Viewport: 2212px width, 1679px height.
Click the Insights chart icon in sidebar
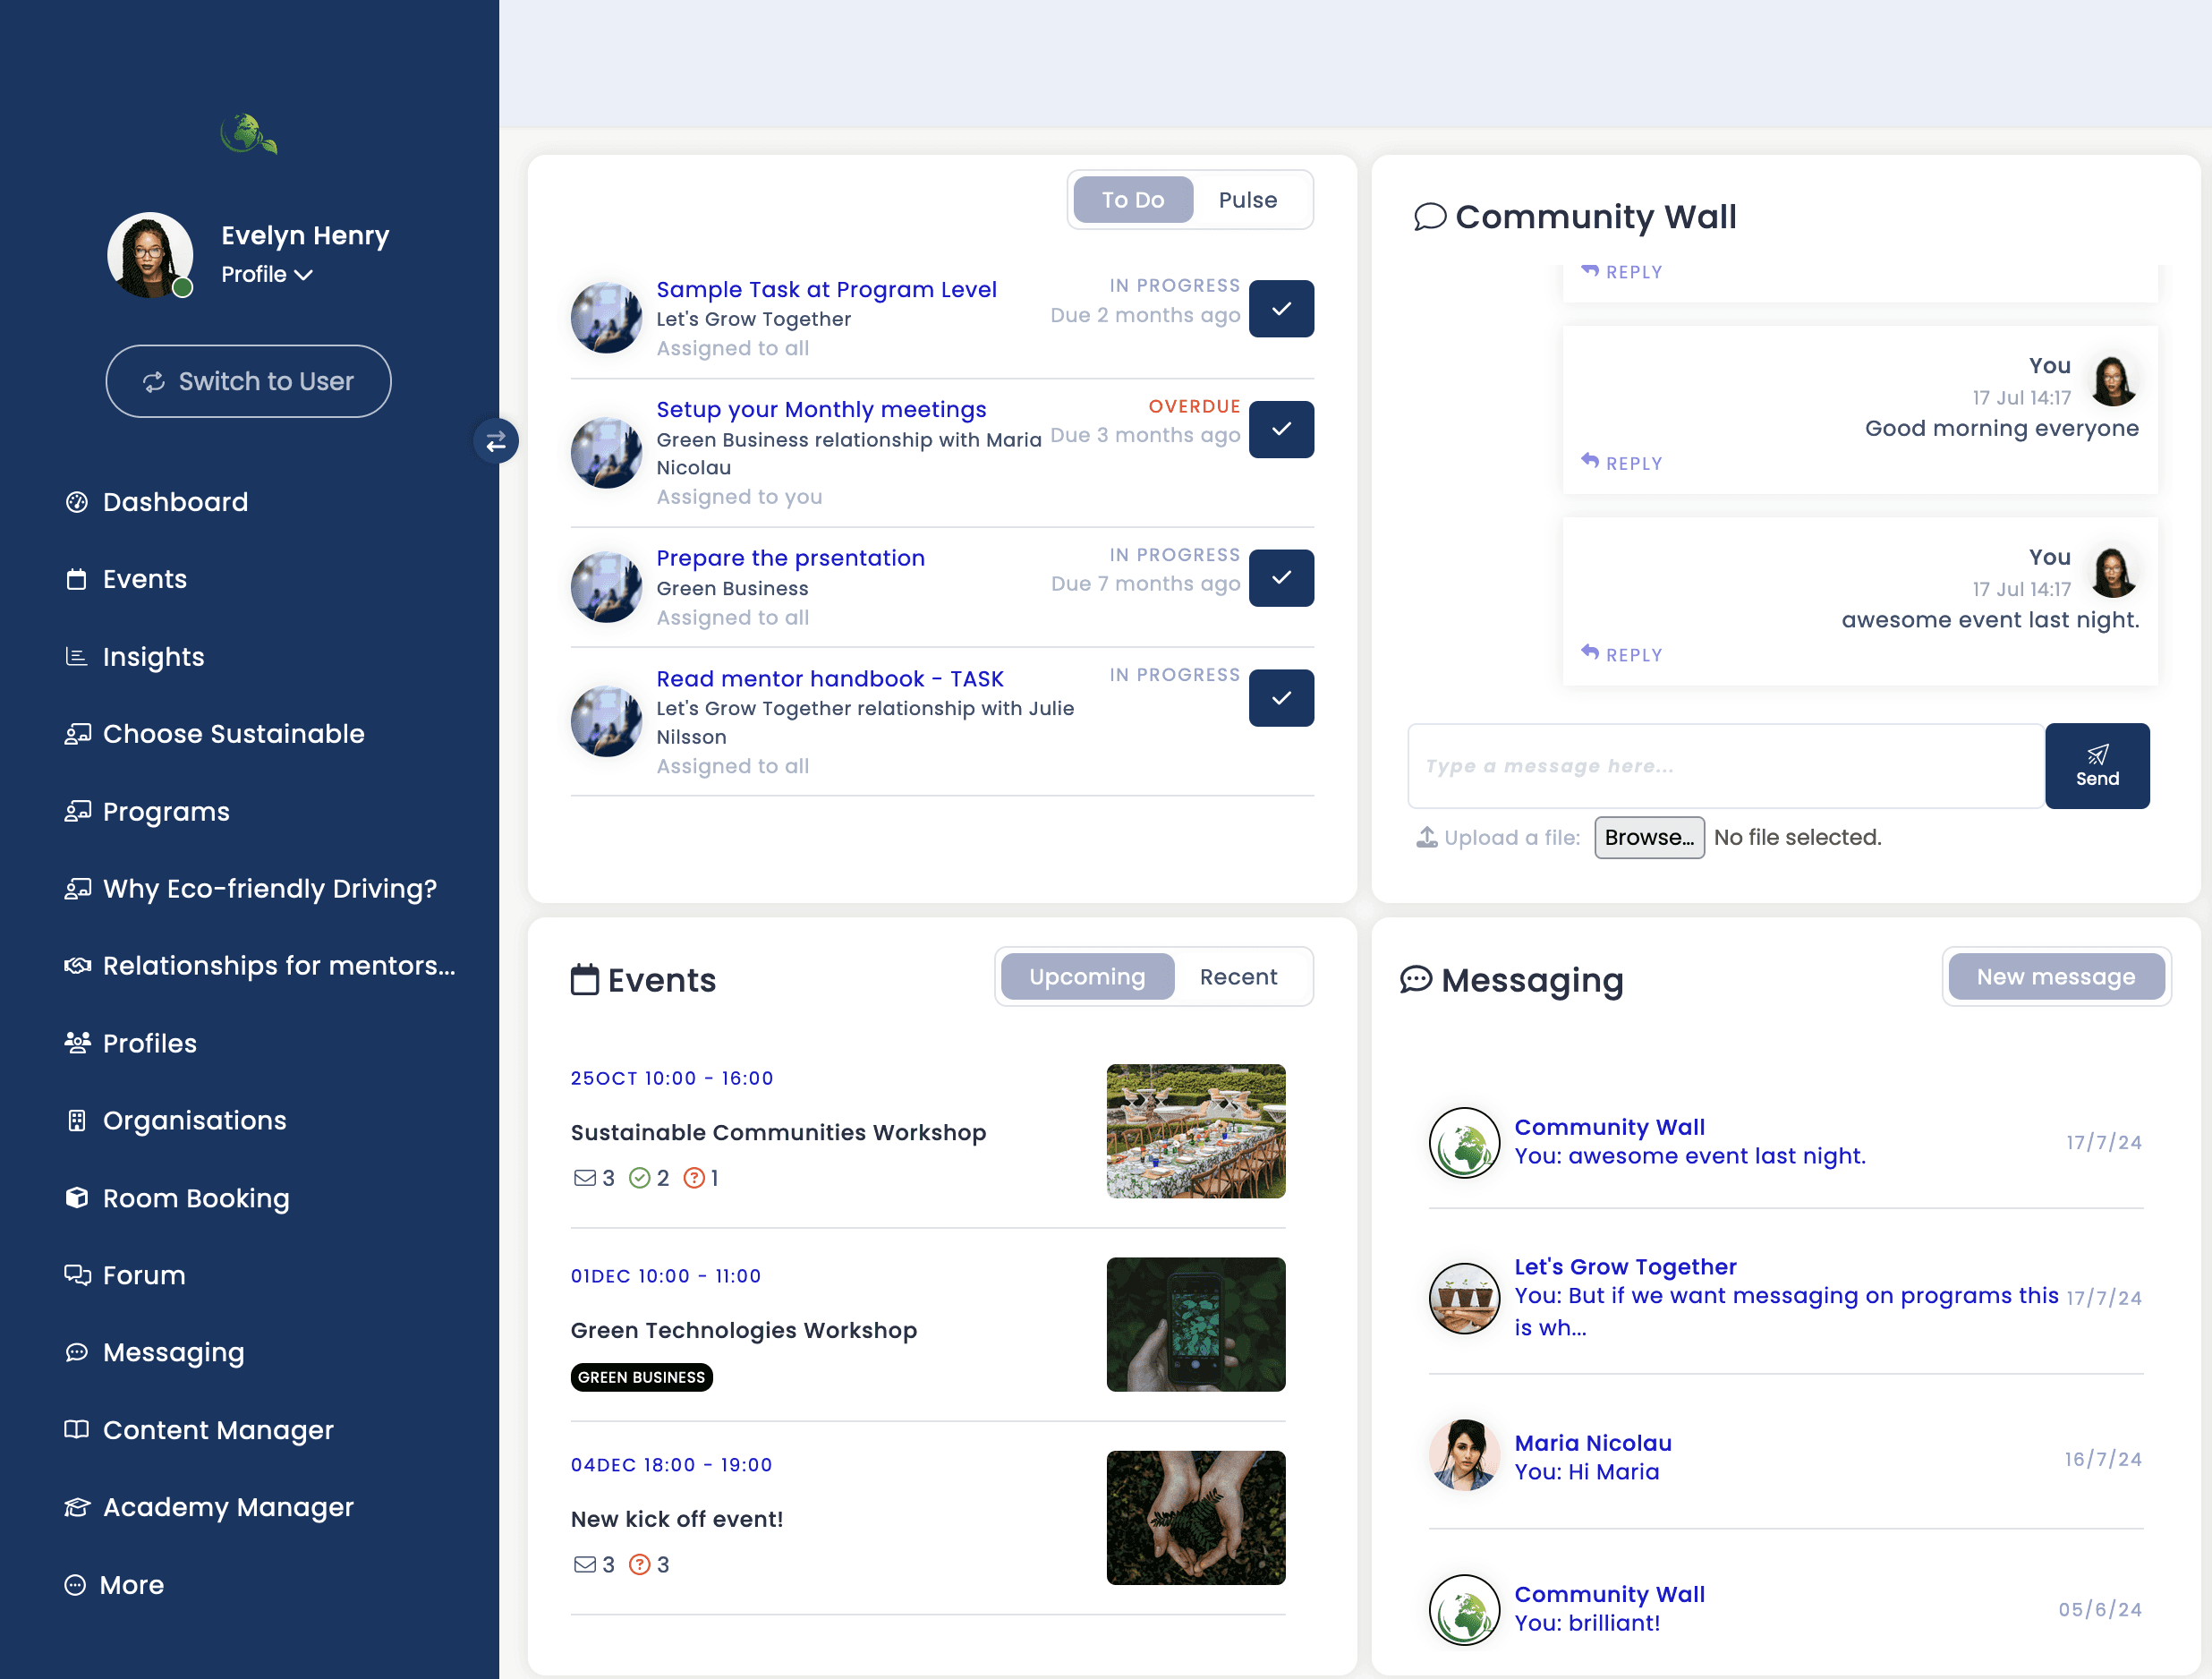pos(76,657)
